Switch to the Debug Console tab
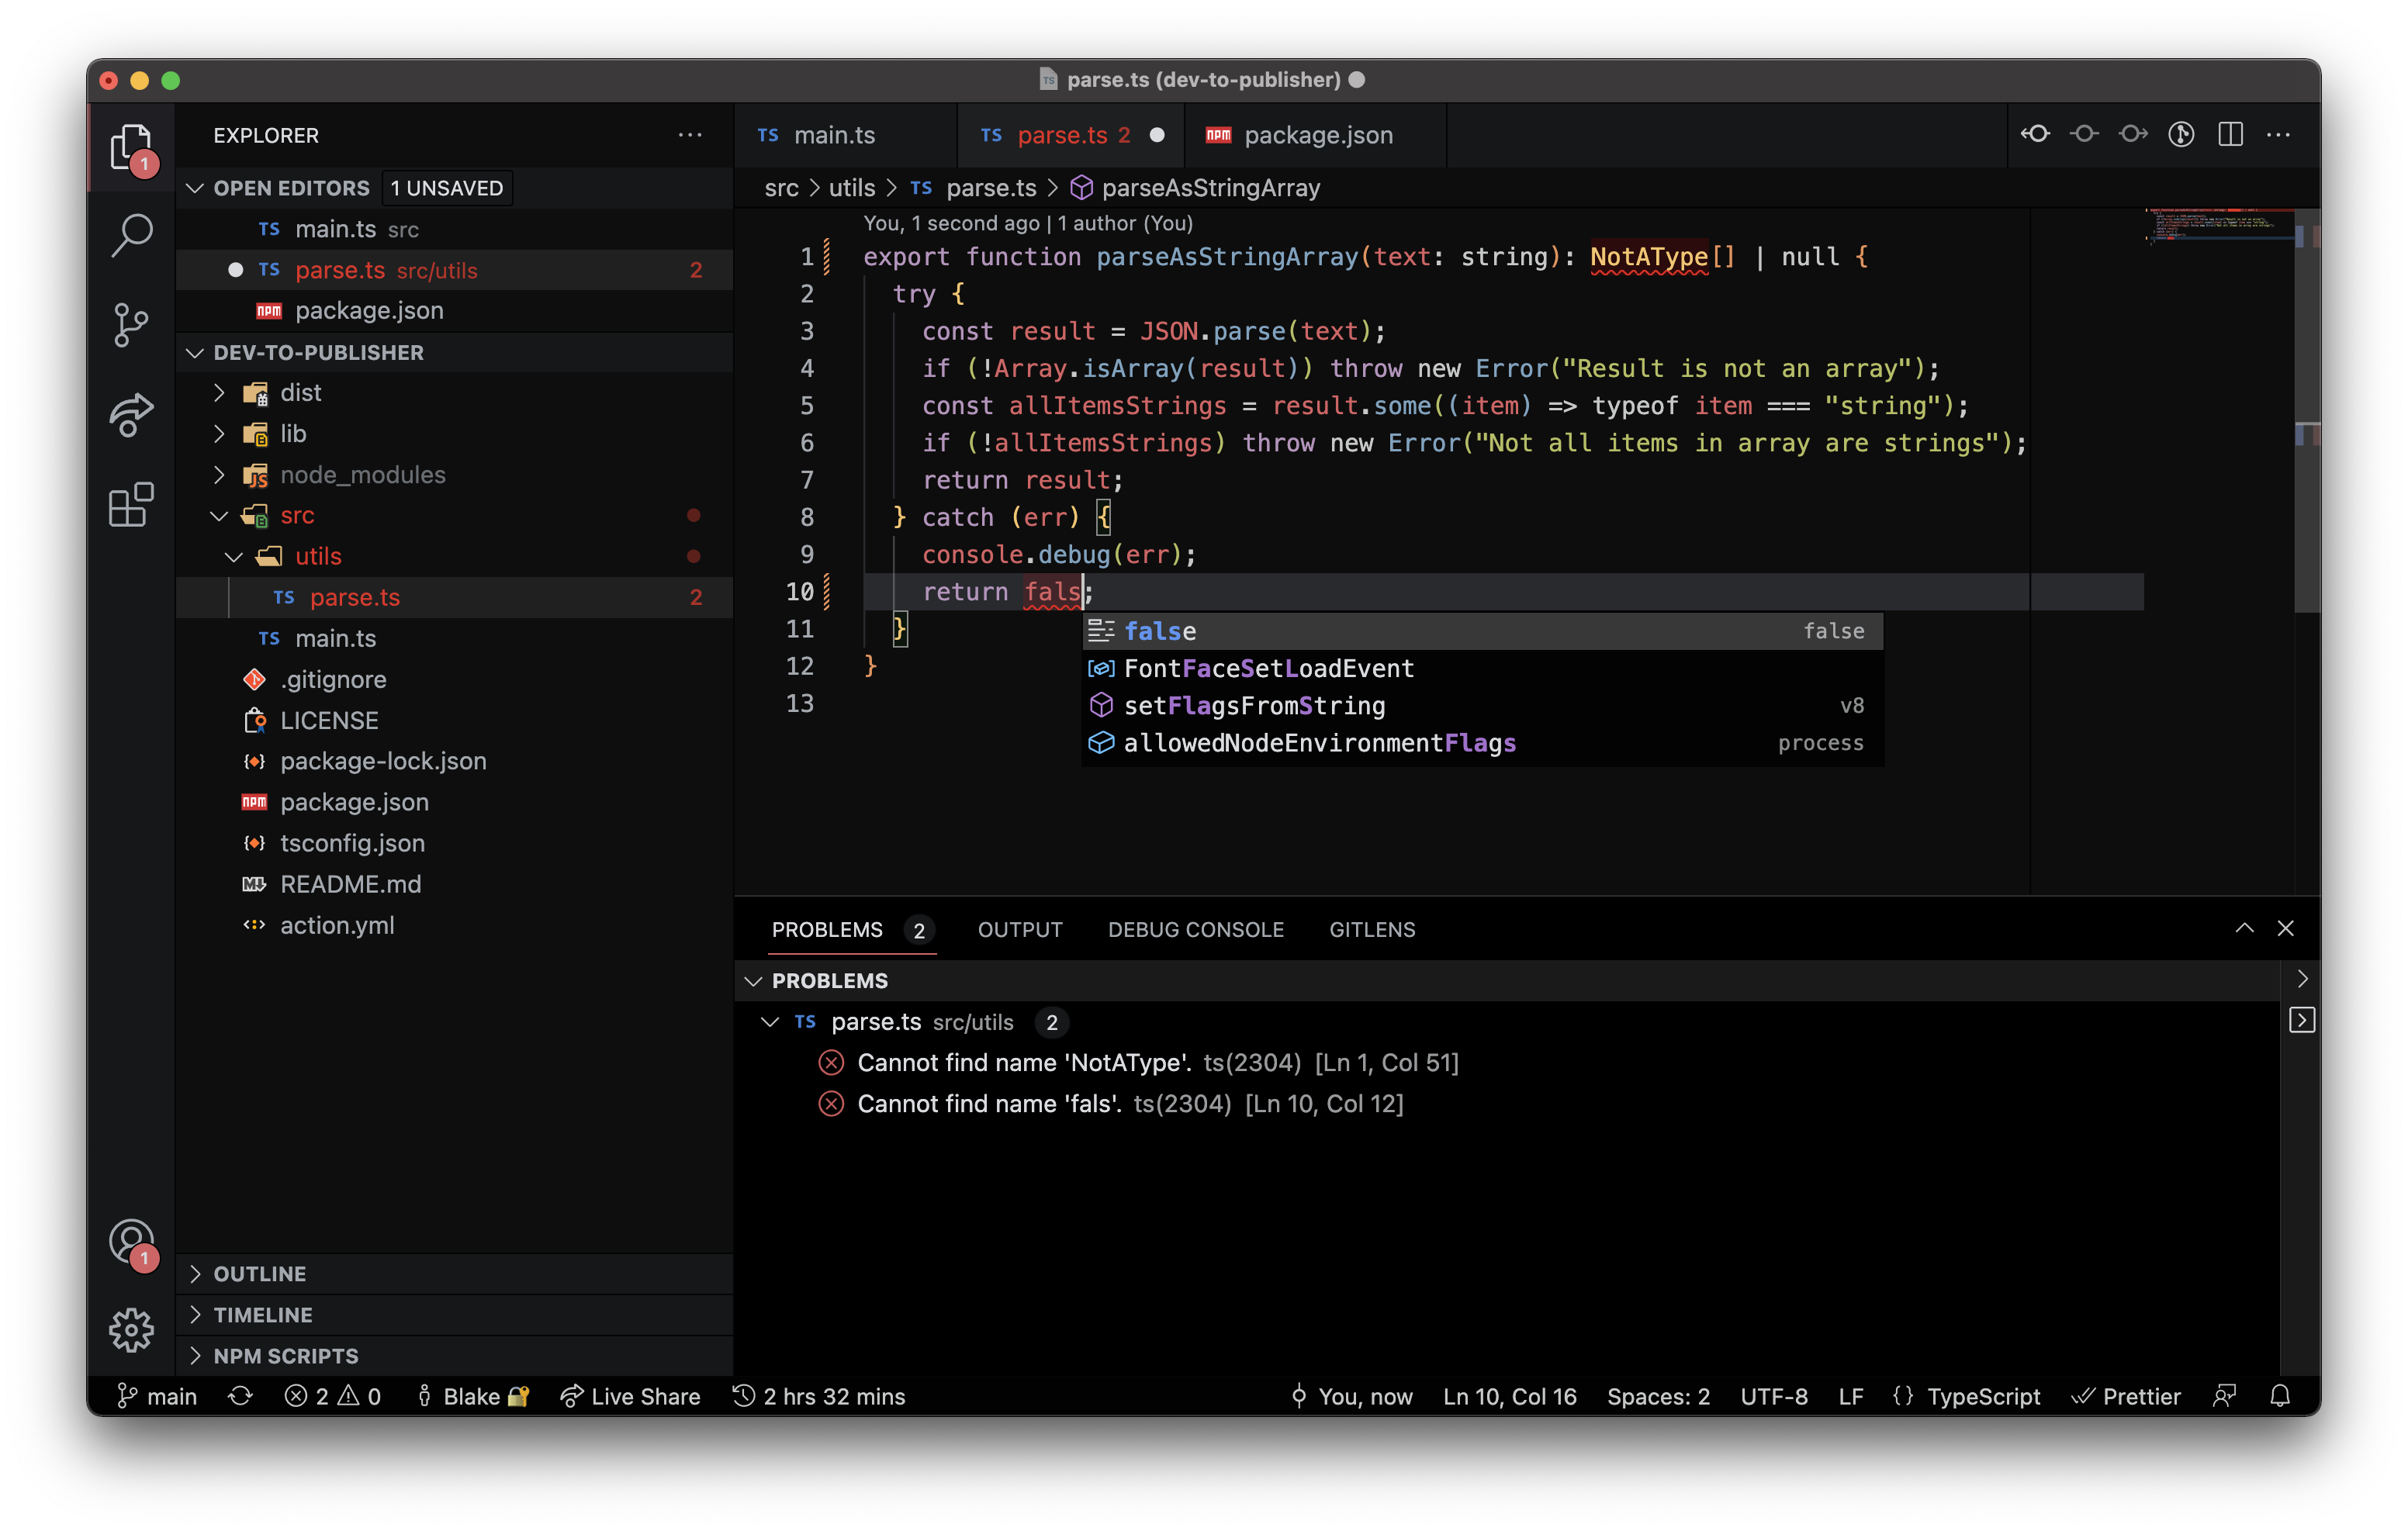Screen dimensions: 2408x1531 (x=1195, y=929)
